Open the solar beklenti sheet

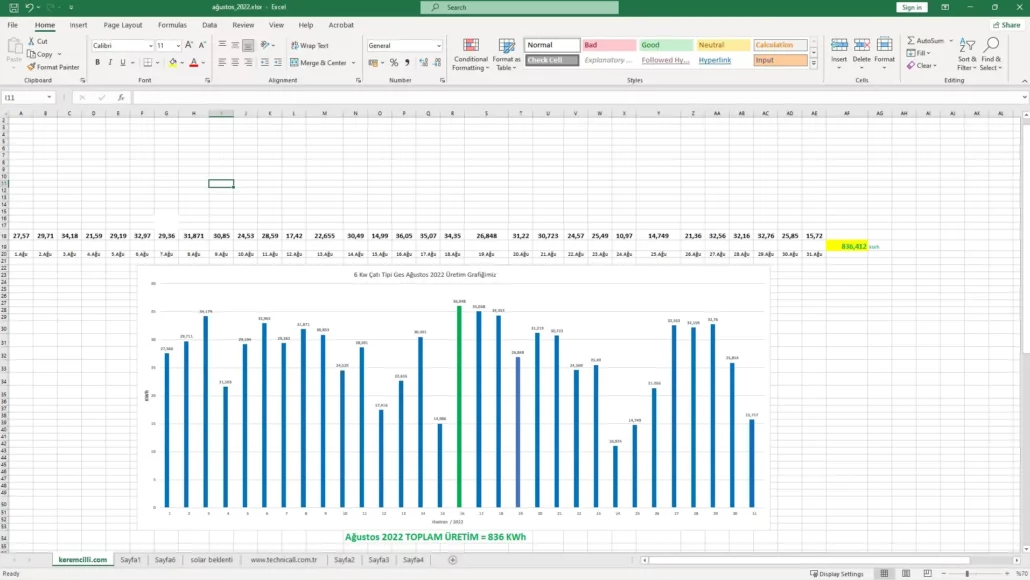pyautogui.click(x=212, y=560)
